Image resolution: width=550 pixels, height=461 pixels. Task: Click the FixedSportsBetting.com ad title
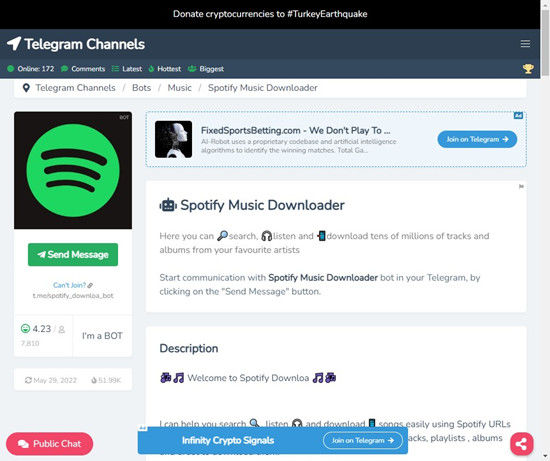coord(295,131)
